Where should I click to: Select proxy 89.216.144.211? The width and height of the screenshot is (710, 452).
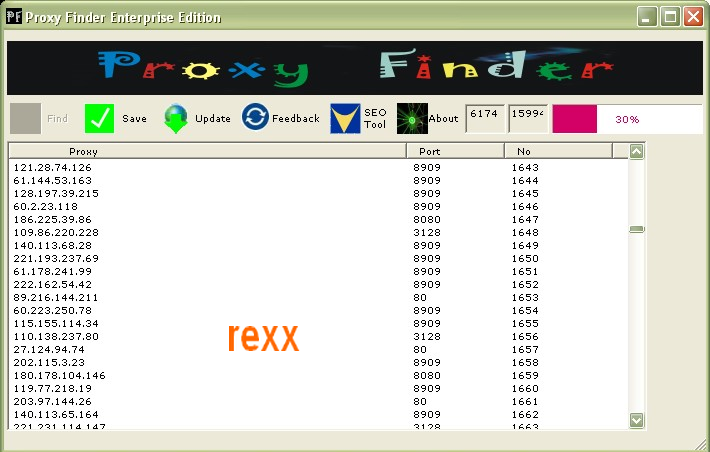[56, 298]
